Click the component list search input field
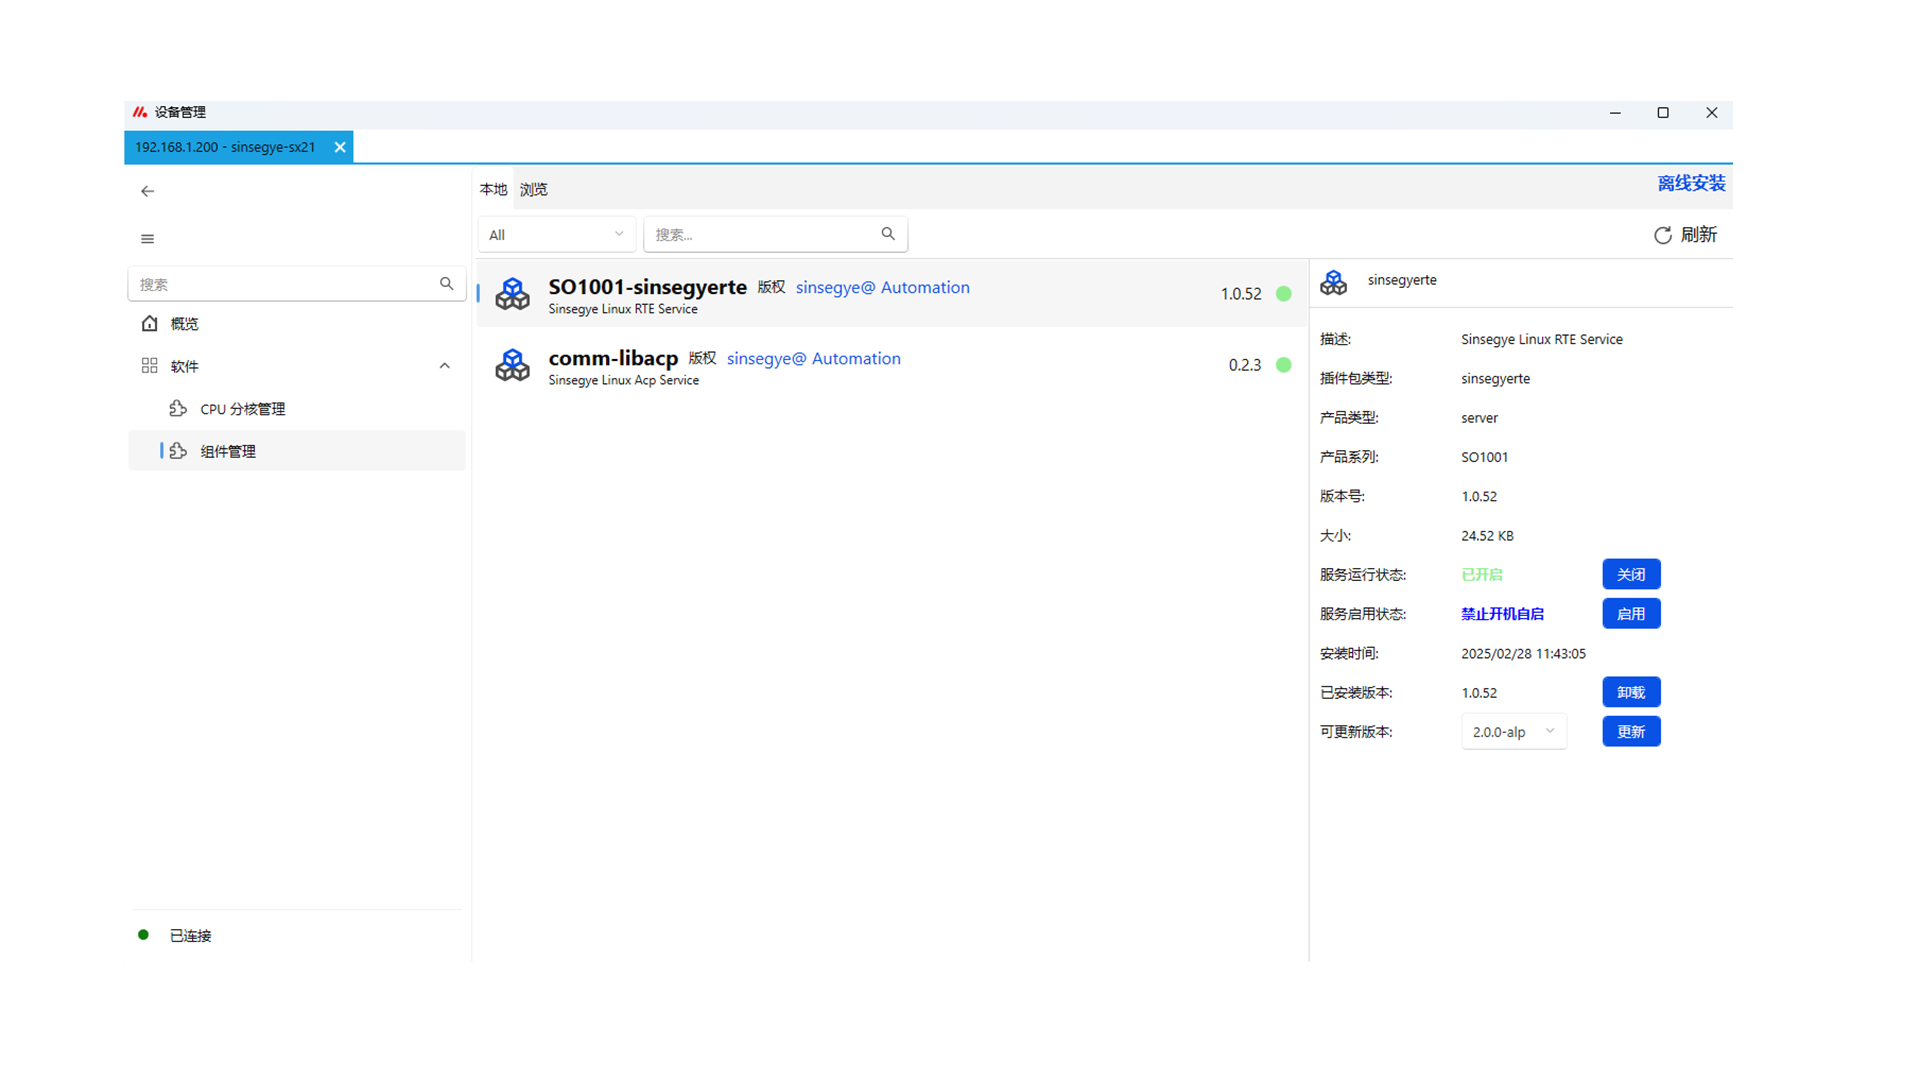This screenshot has height=1080, width=1920. point(760,234)
